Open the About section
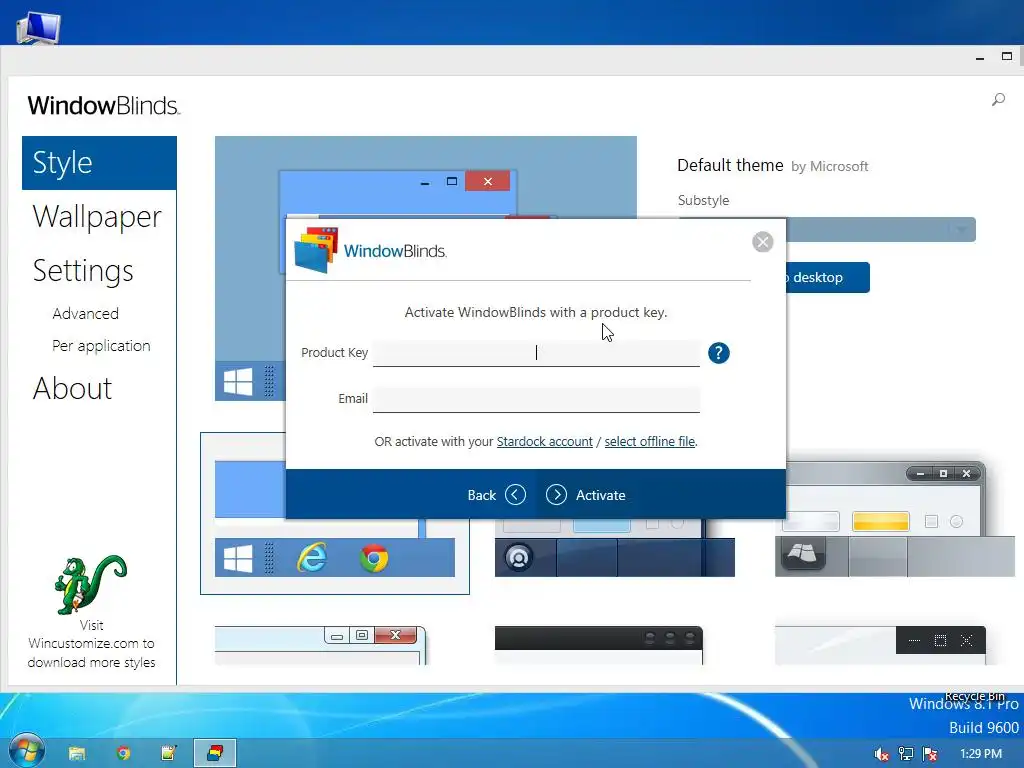 [72, 389]
